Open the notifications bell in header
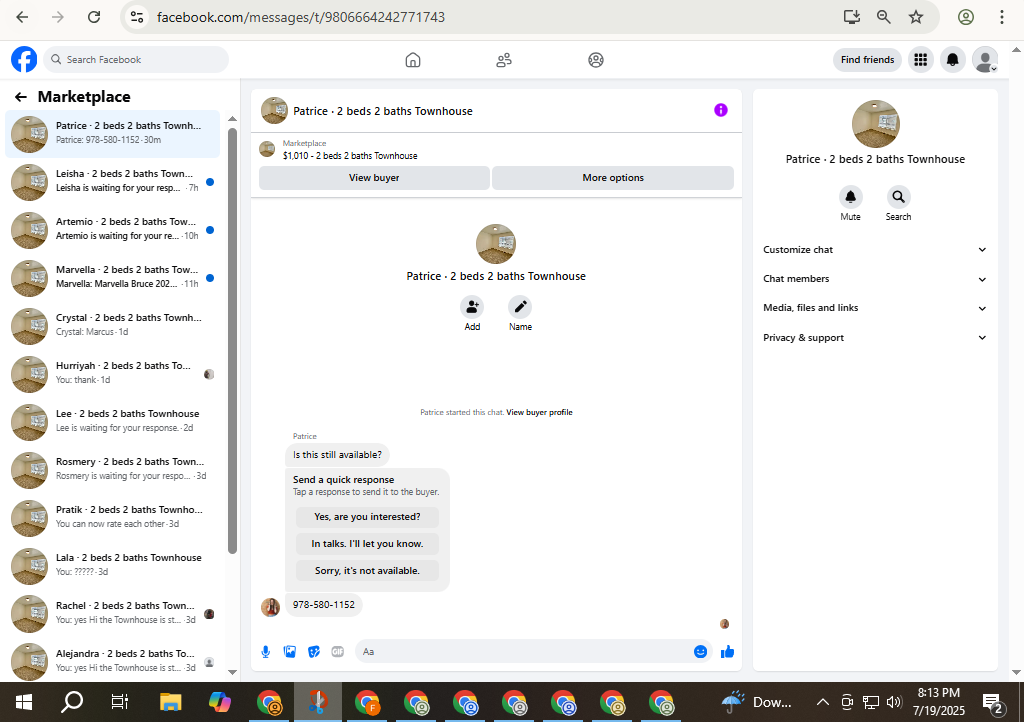 [x=953, y=60]
